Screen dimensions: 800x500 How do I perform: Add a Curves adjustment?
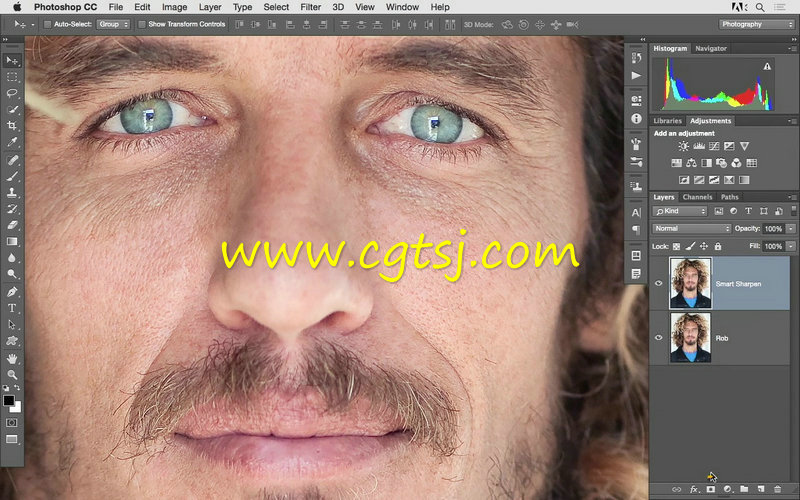(x=714, y=146)
